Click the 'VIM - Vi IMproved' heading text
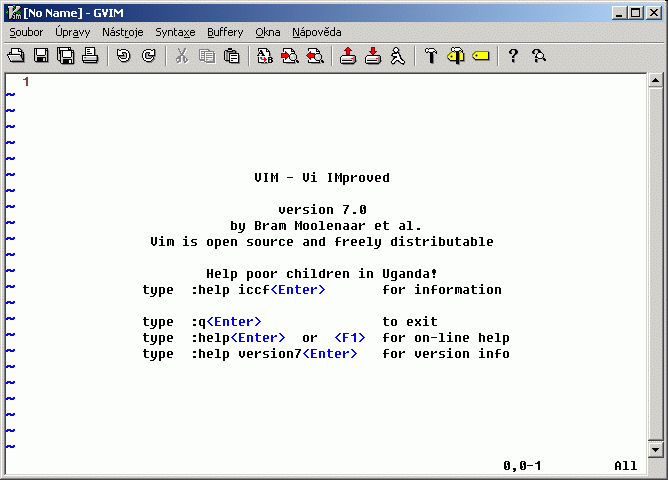Screen dimensions: 668x480 point(322,178)
